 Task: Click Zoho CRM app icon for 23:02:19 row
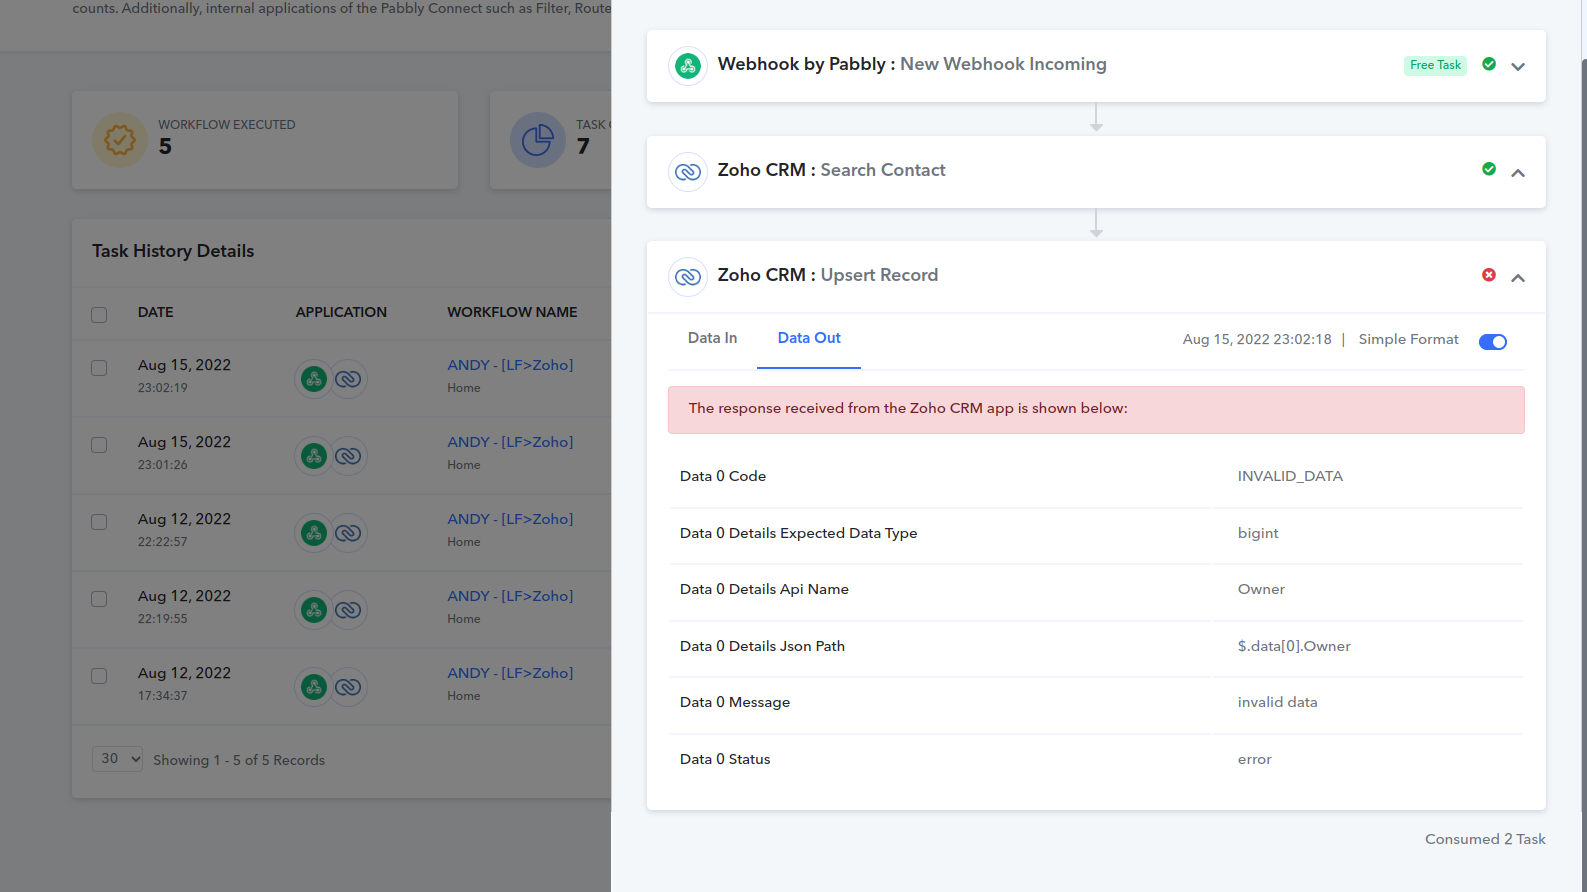tap(348, 379)
